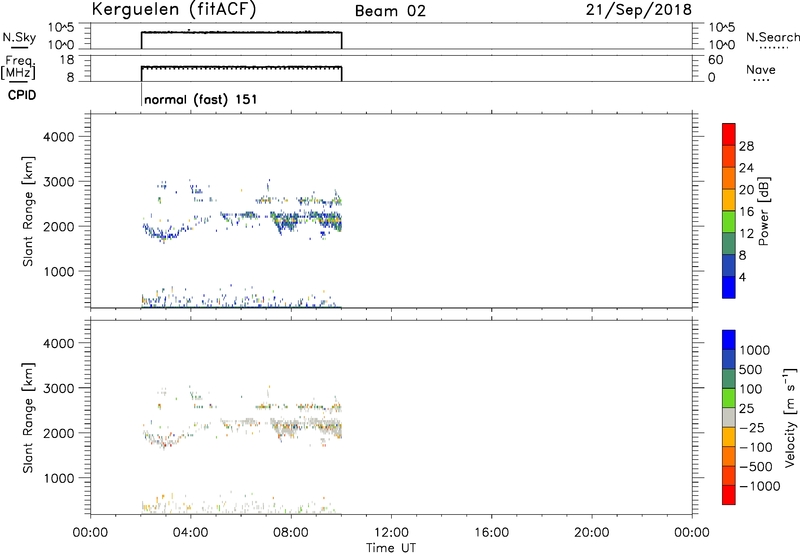Screen dimensions: 800x554
Task: Click the 'Power [dB]' colorbar label
Action: 763,211
